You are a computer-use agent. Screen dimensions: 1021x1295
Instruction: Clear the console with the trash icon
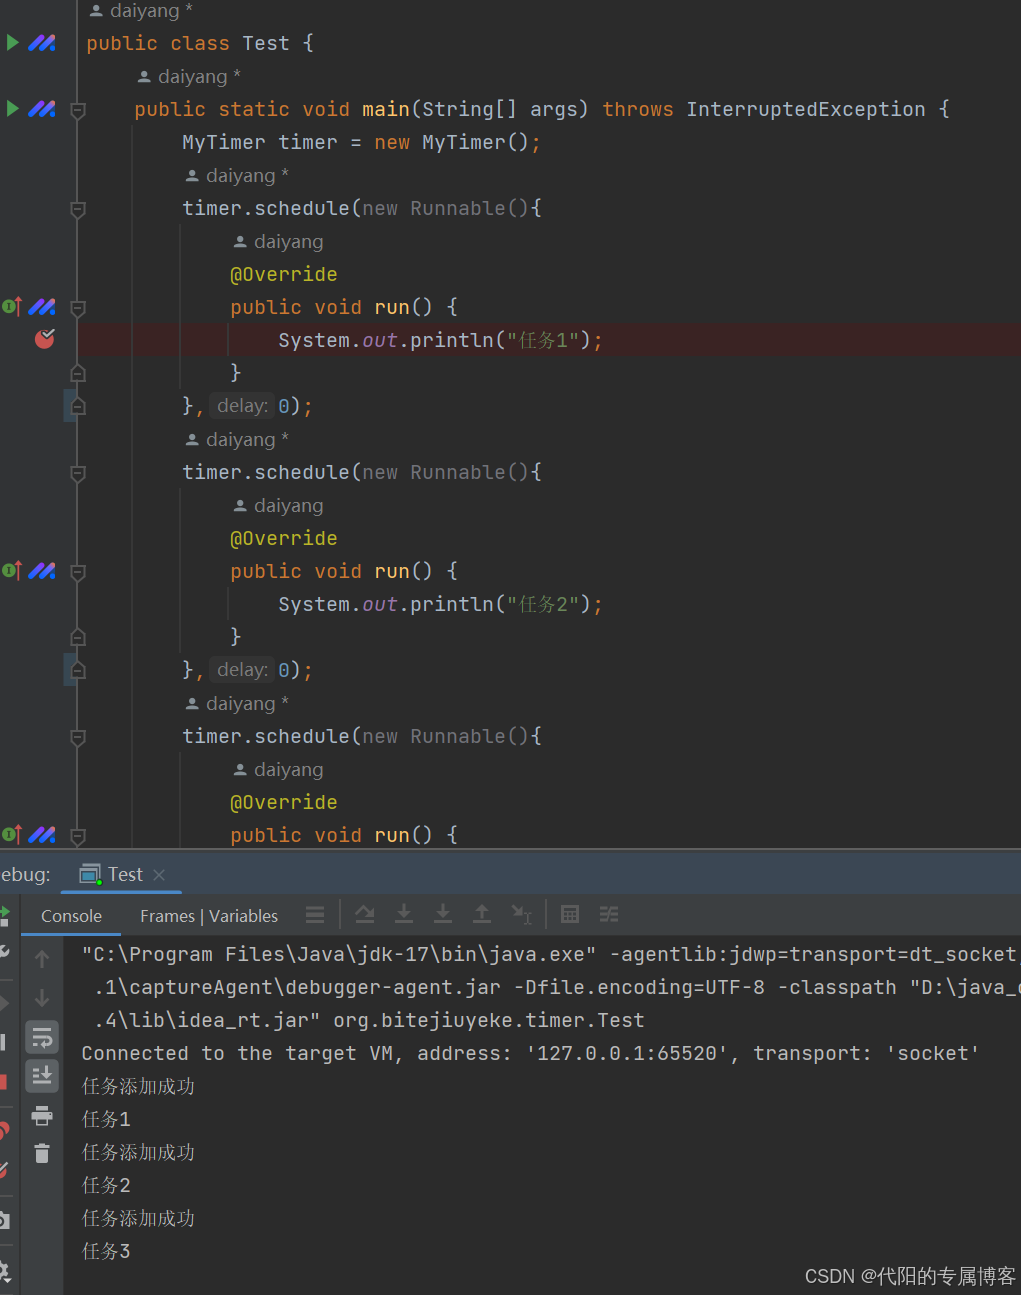[42, 1153]
